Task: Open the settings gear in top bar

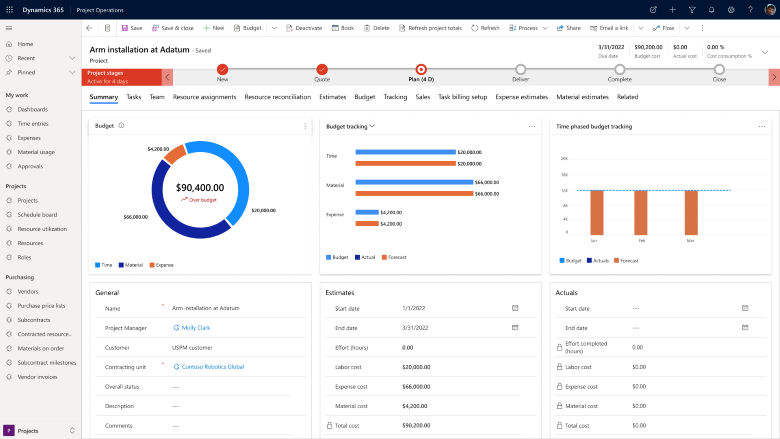Action: point(731,9)
